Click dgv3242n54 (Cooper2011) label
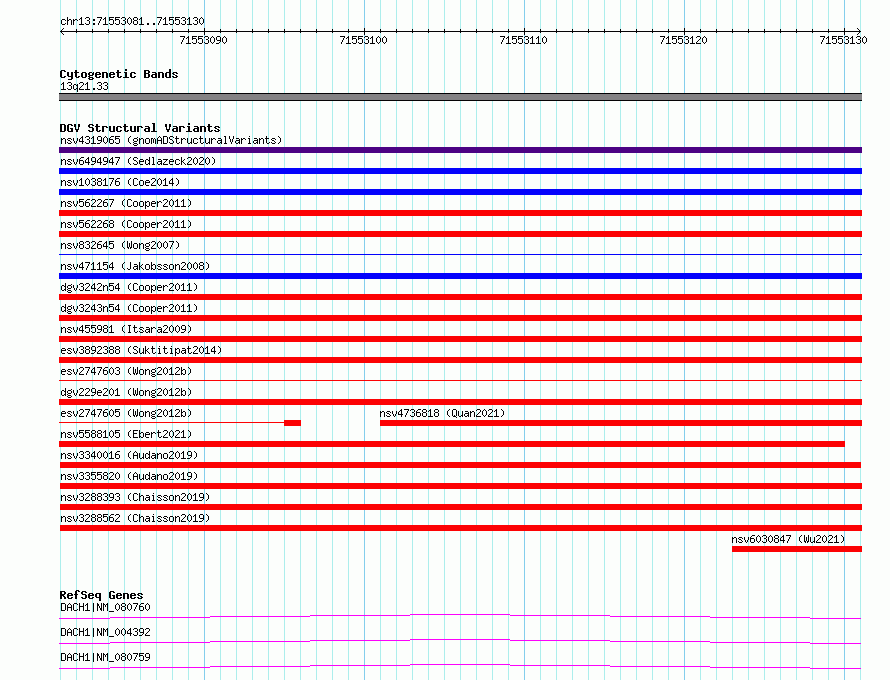Viewport: 890px width, 680px height. [129, 287]
